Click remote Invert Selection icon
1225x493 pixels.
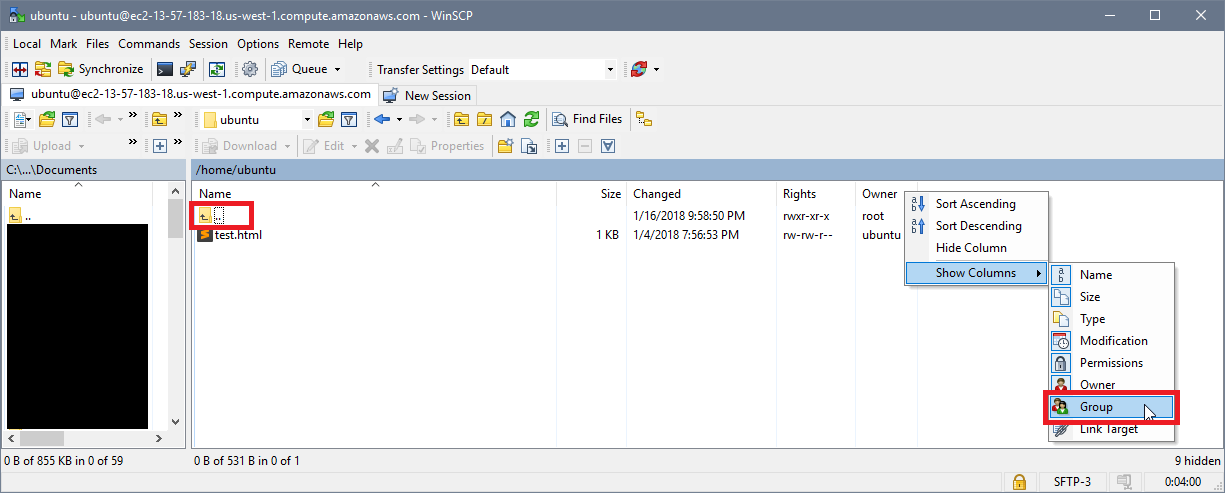607,146
